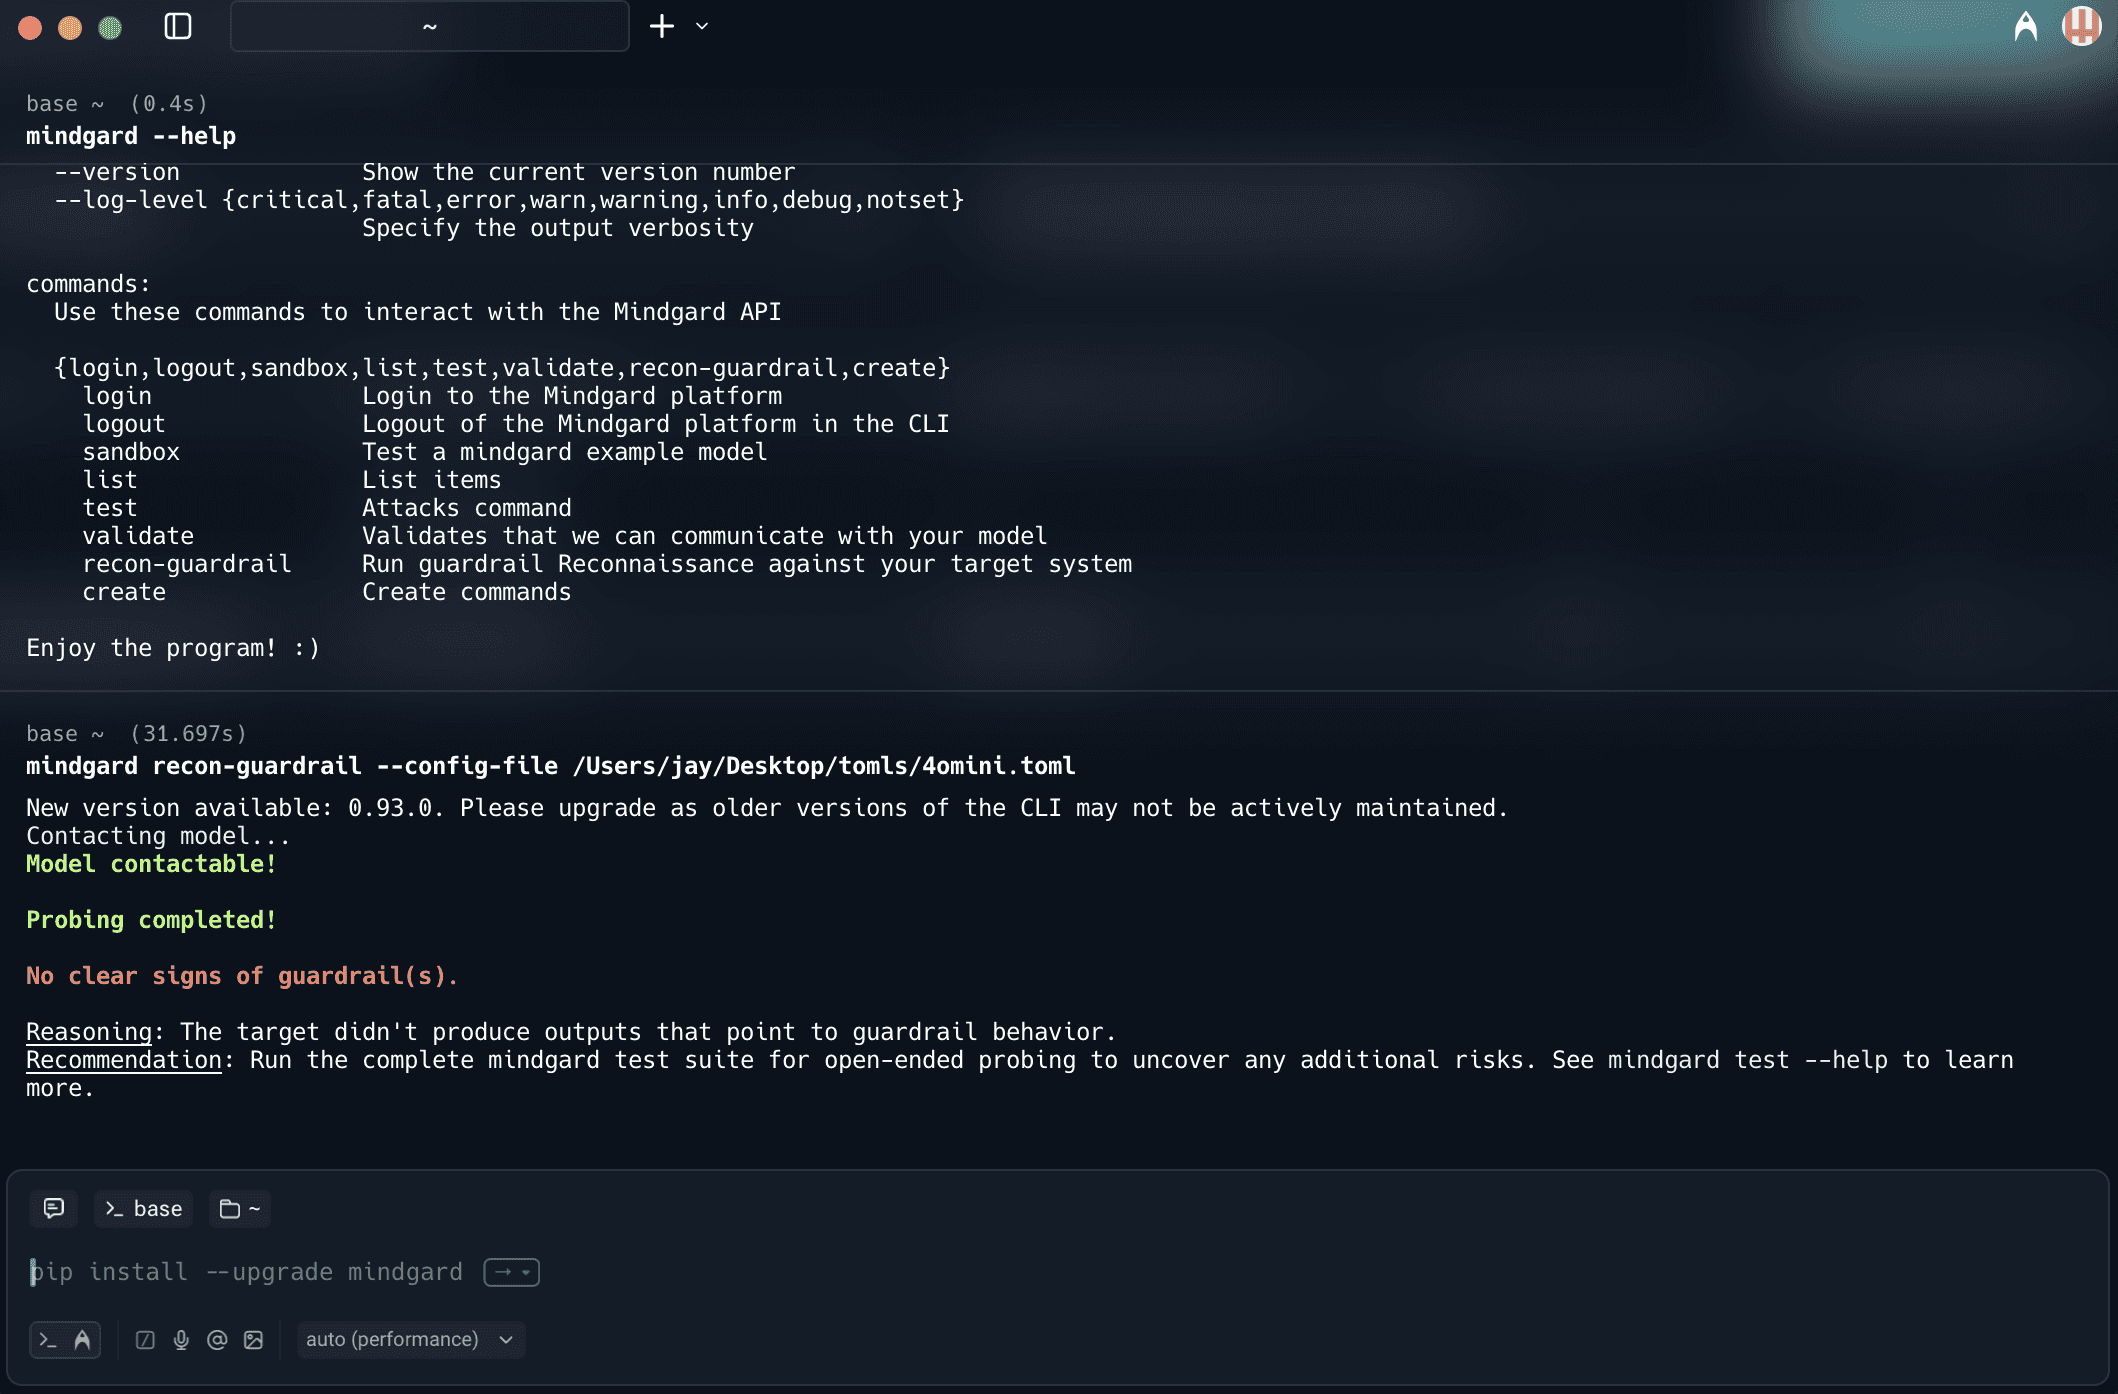Image resolution: width=2118 pixels, height=1394 pixels.
Task: Open slash commands icon
Action: pos(145,1340)
